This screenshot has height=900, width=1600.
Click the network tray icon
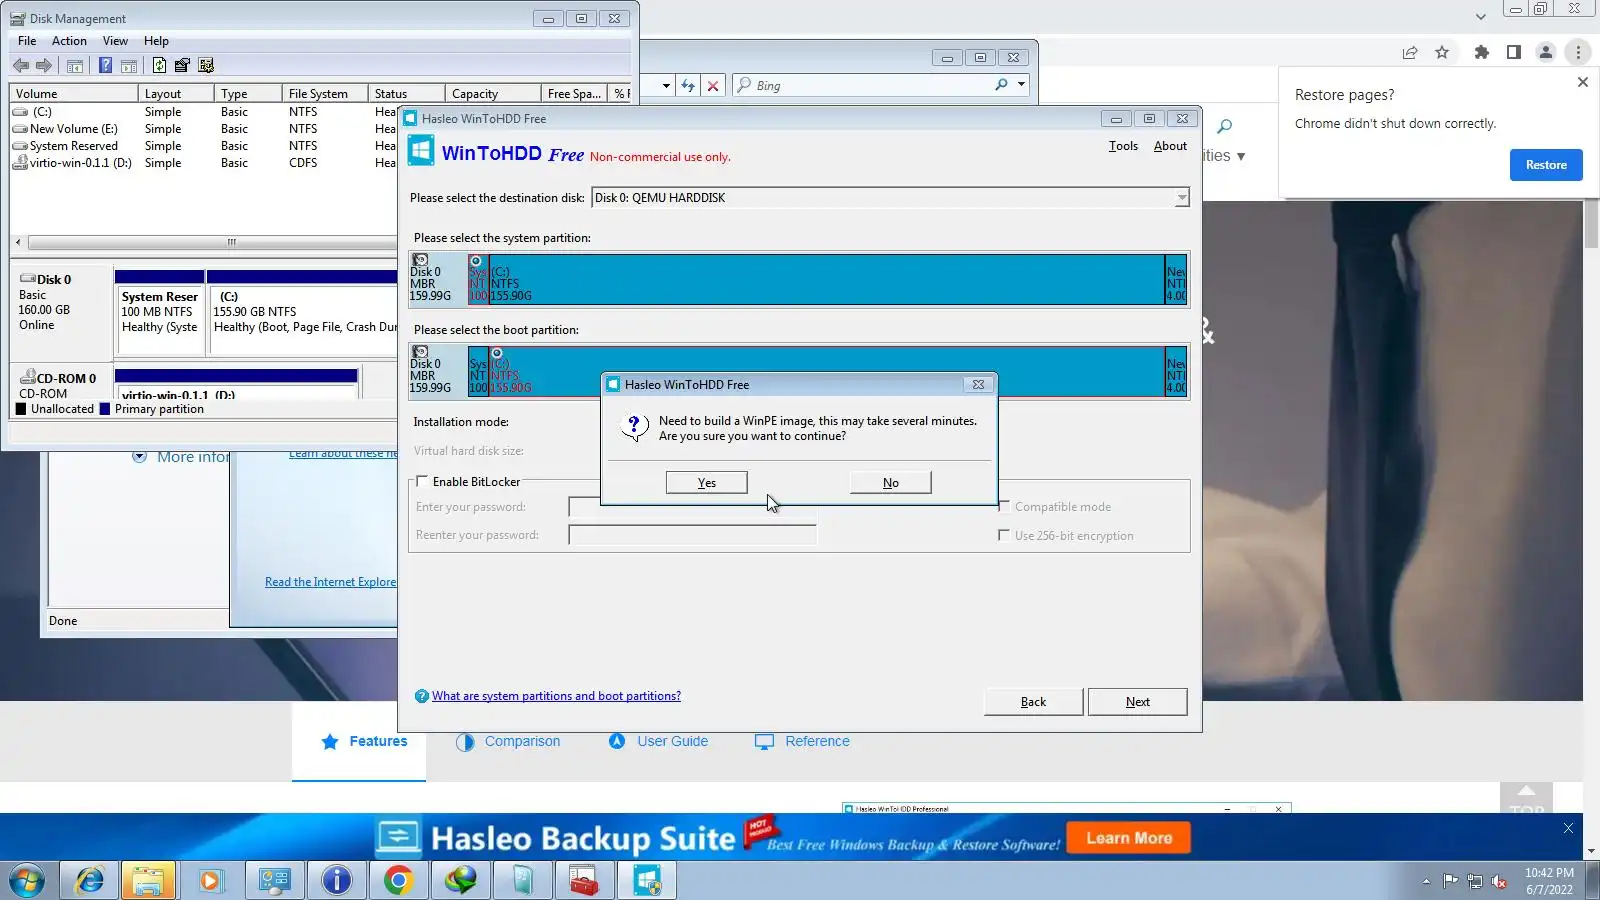(x=1475, y=881)
